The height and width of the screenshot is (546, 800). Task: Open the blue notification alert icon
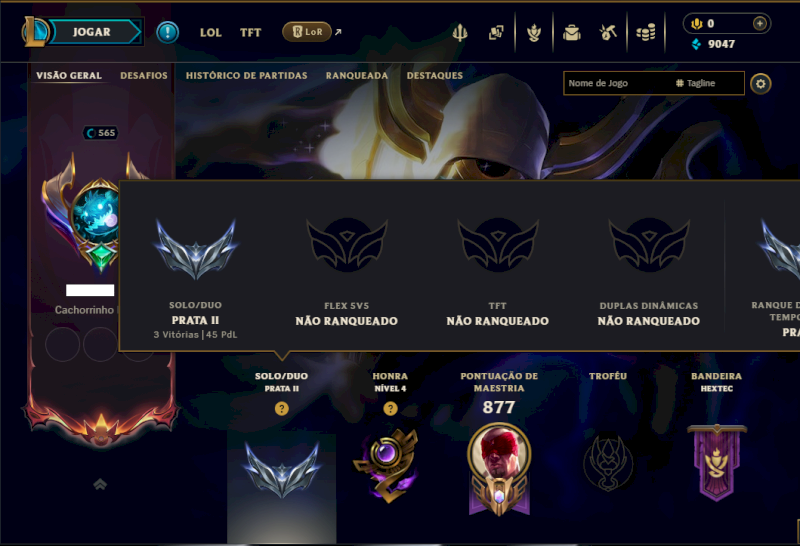[167, 32]
